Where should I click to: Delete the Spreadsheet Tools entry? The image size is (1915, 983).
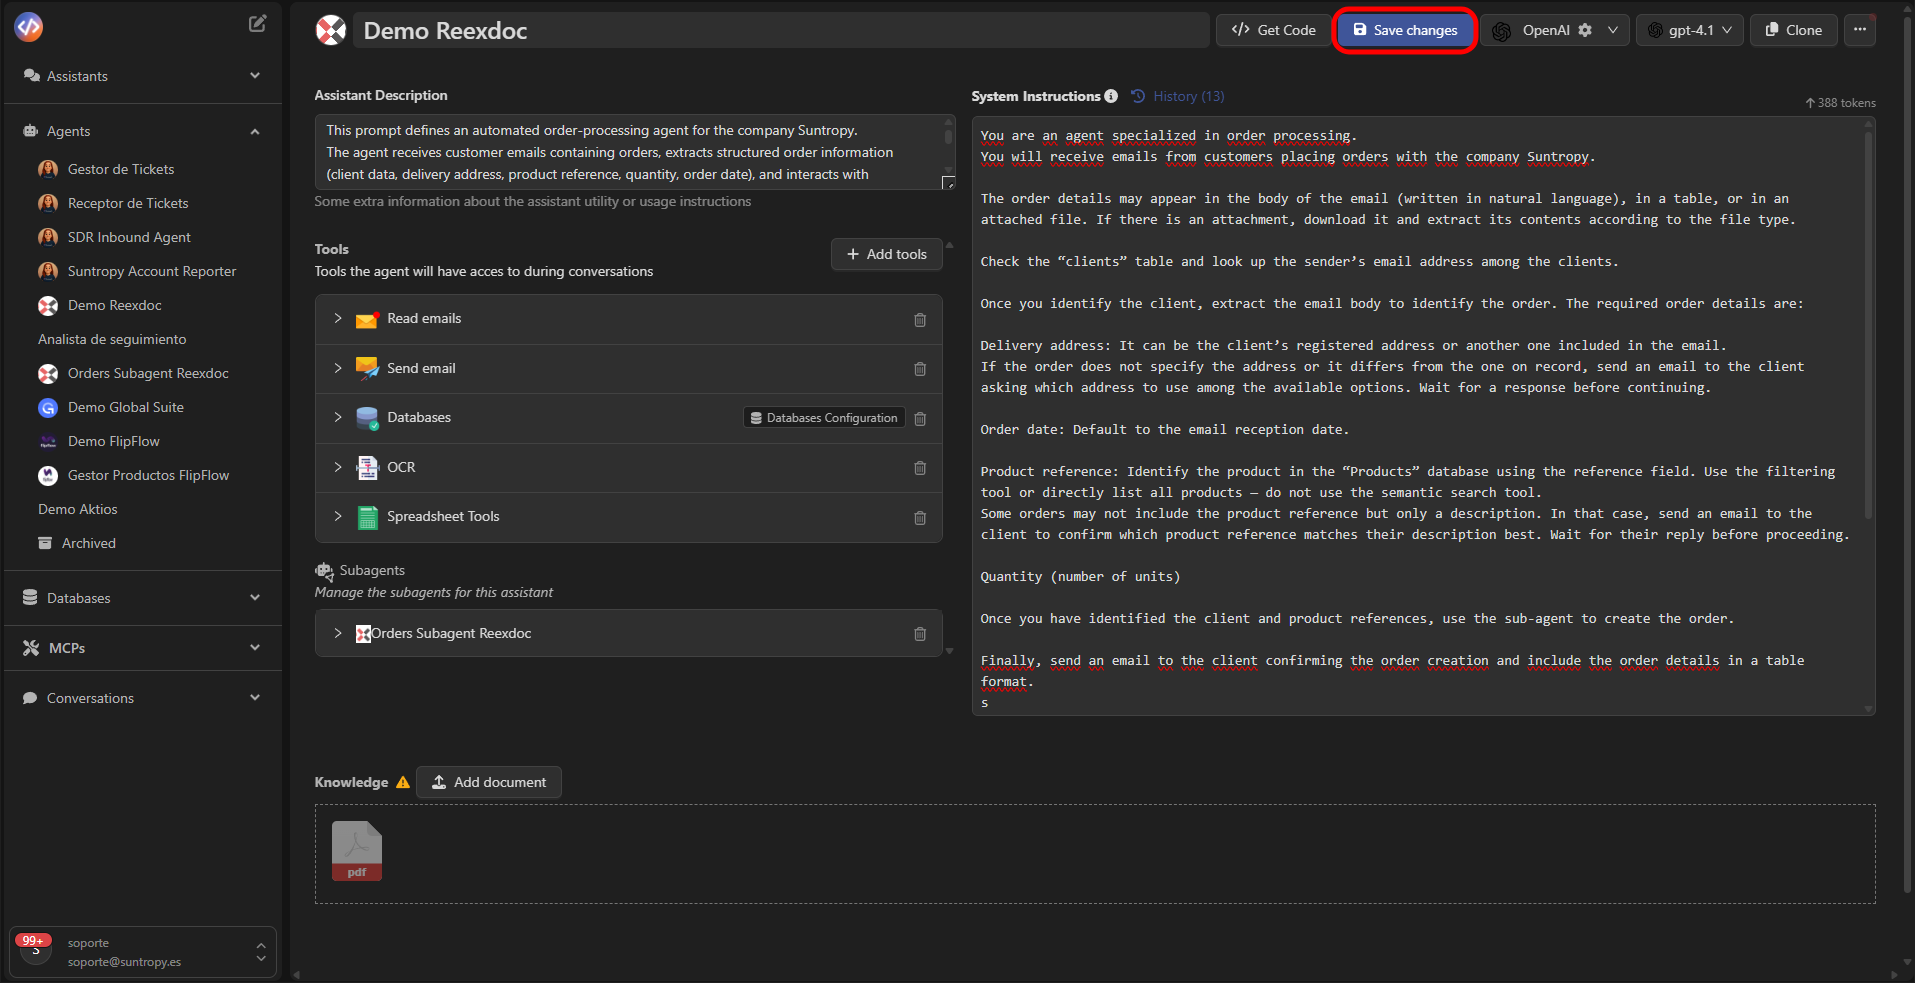pos(920,518)
